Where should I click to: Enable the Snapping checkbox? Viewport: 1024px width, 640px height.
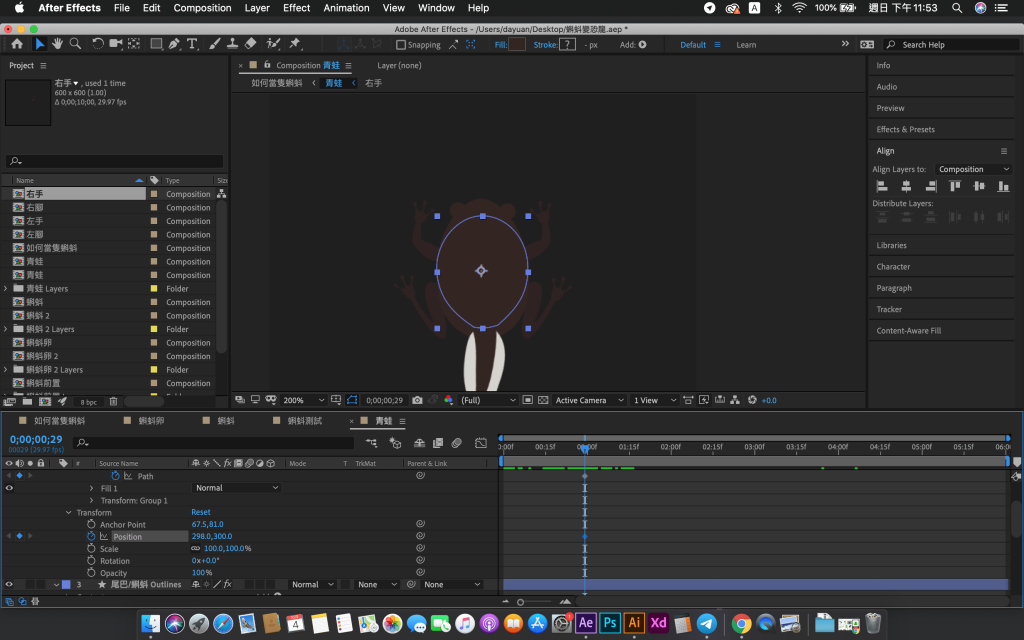401,45
